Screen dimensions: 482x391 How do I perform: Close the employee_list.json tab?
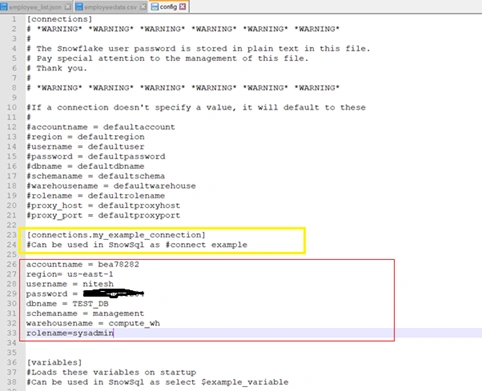click(x=68, y=7)
